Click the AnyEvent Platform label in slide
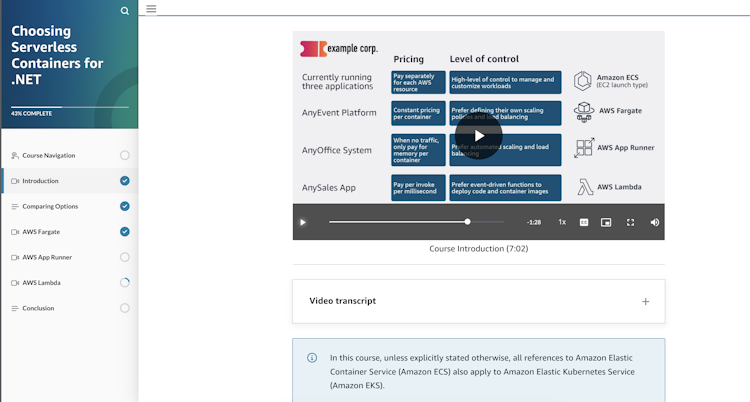 point(339,113)
